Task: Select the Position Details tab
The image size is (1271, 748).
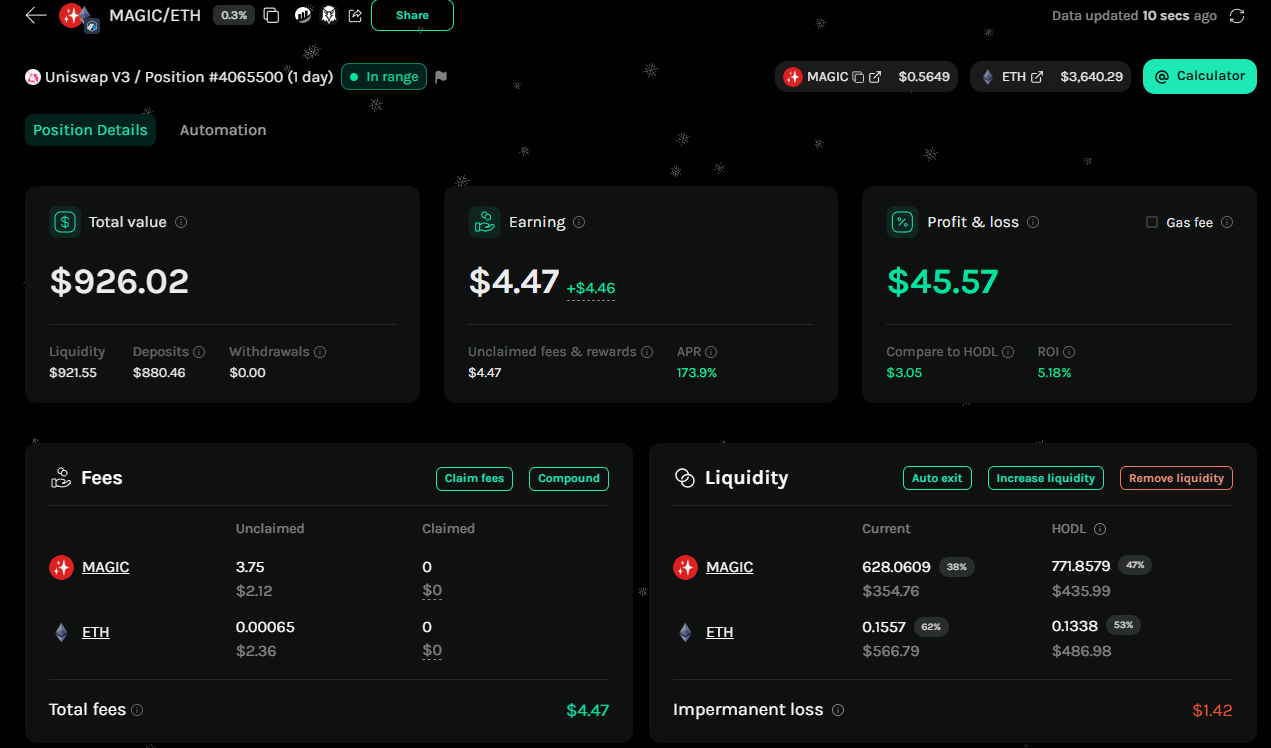Action: pos(90,130)
